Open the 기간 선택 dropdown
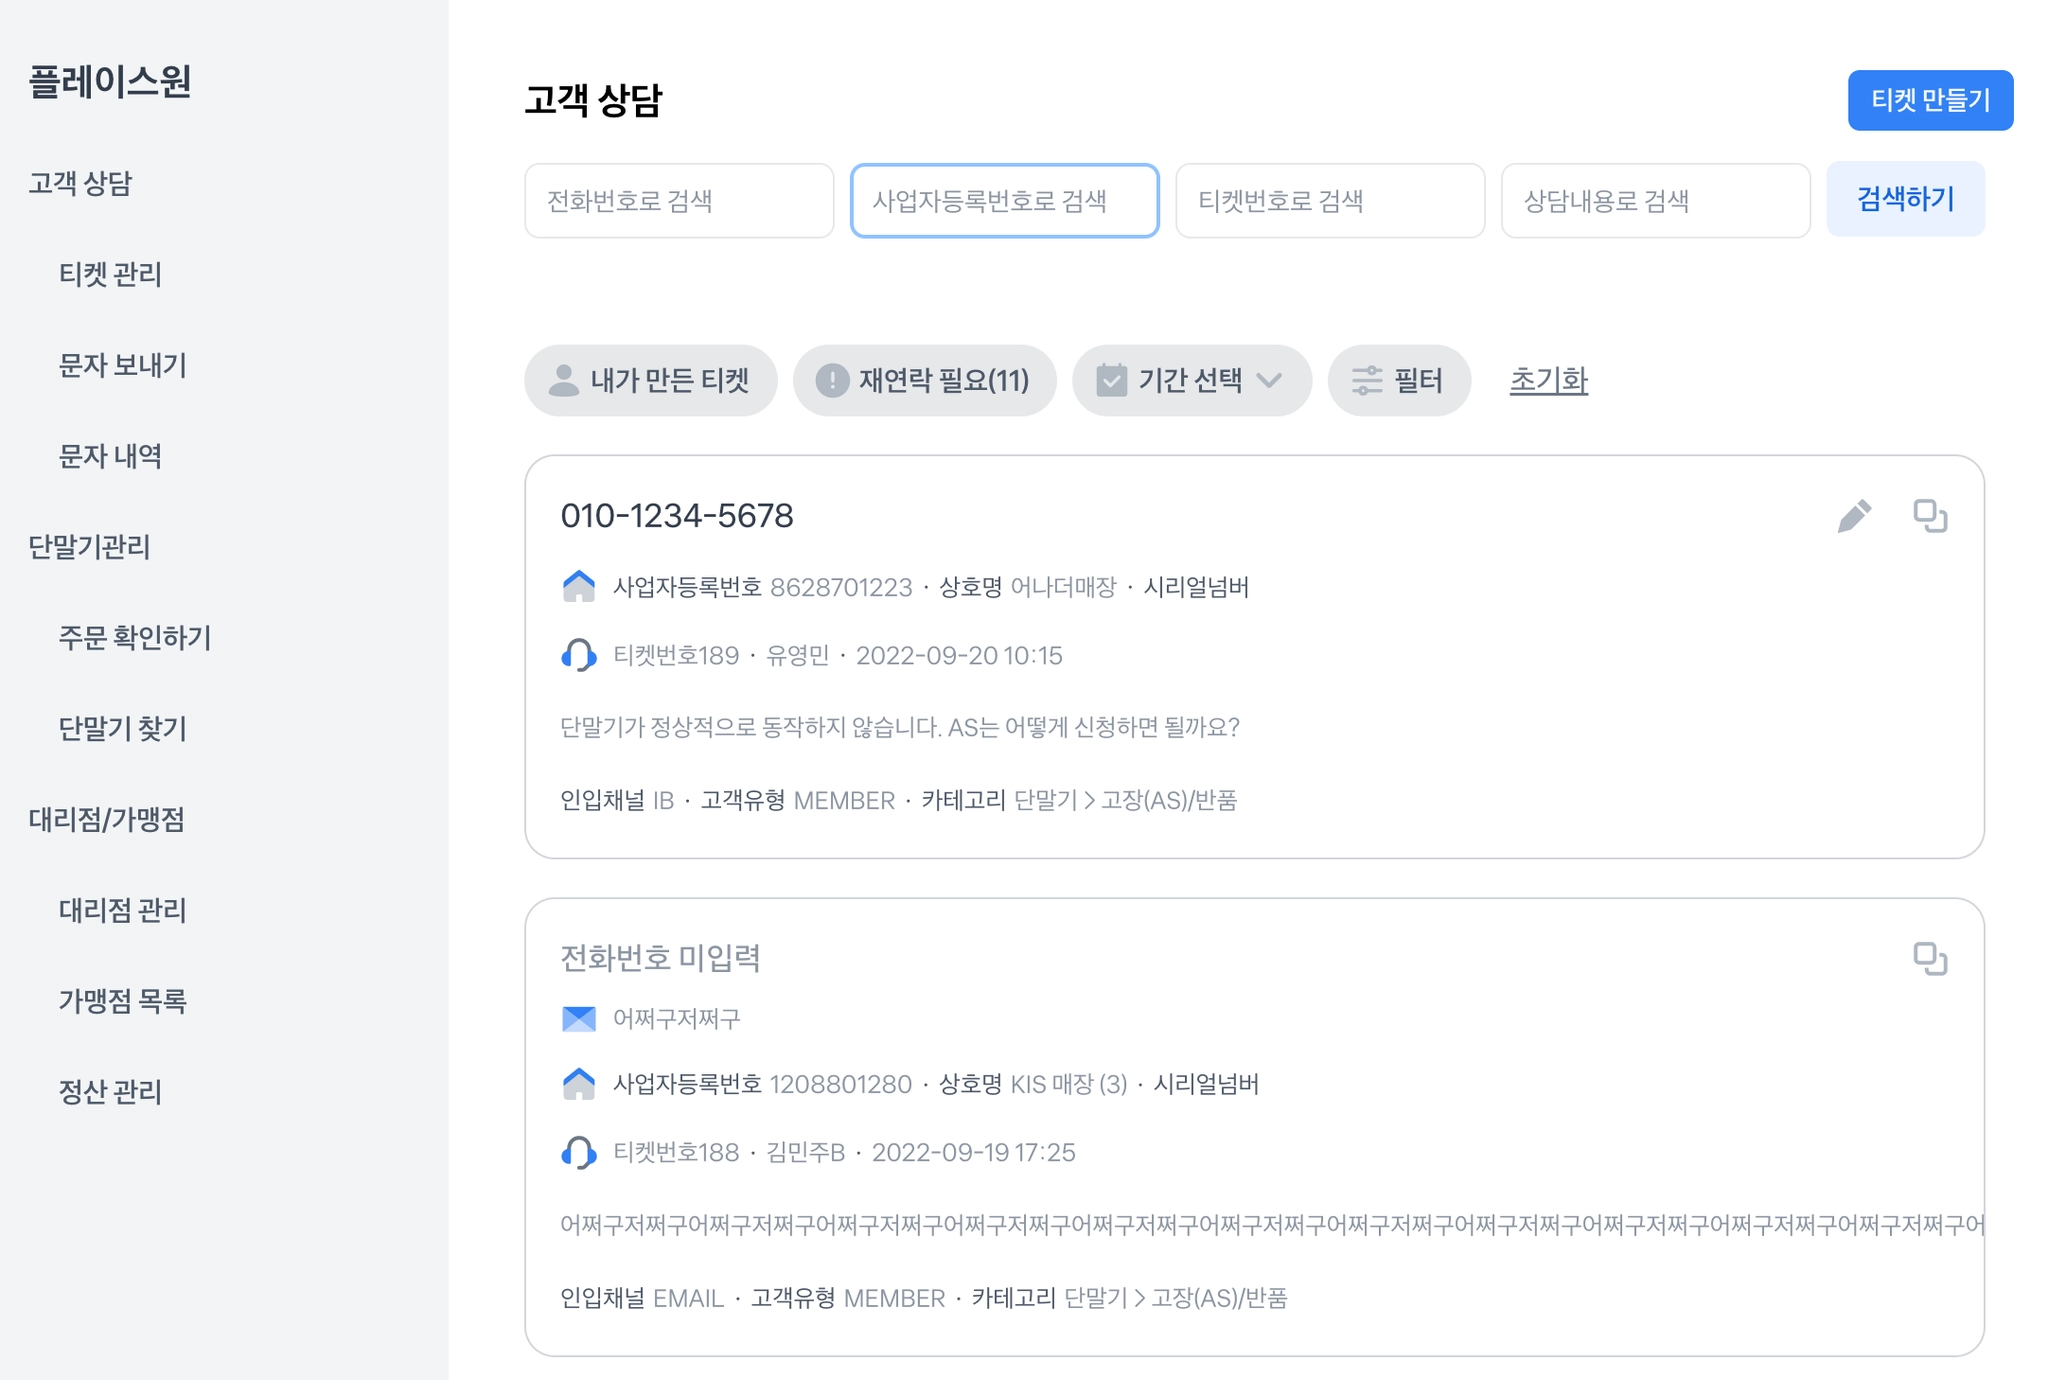The image size is (2048, 1380). coord(1191,381)
